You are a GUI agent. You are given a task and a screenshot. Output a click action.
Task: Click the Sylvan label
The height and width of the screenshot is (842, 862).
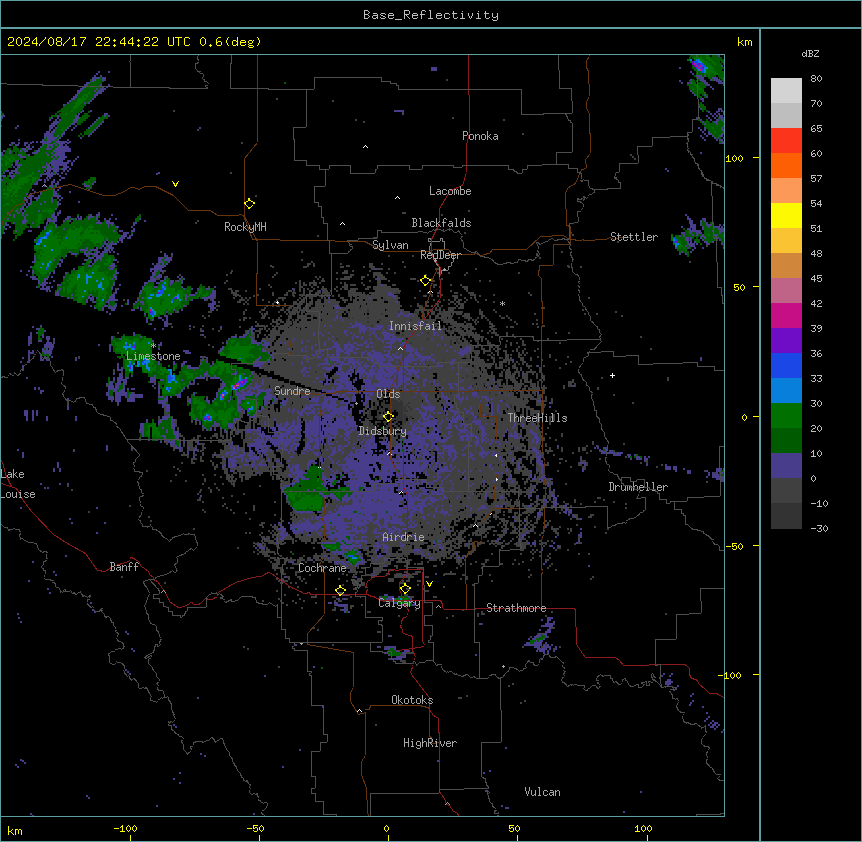point(390,245)
